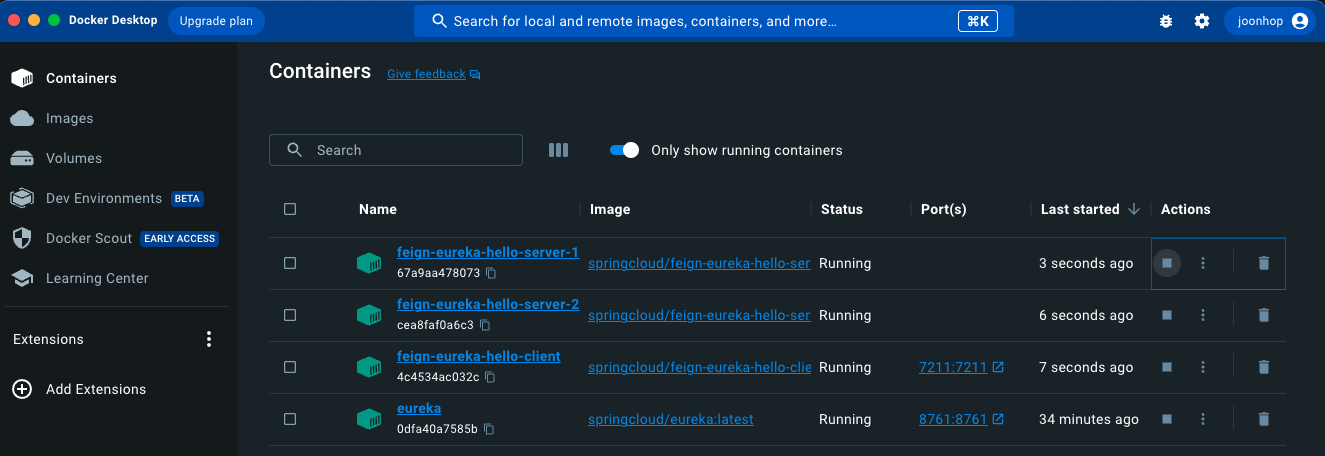Open port 7211:7211 external link icon
Image resolution: width=1325 pixels, height=456 pixels.
pyautogui.click(x=998, y=367)
